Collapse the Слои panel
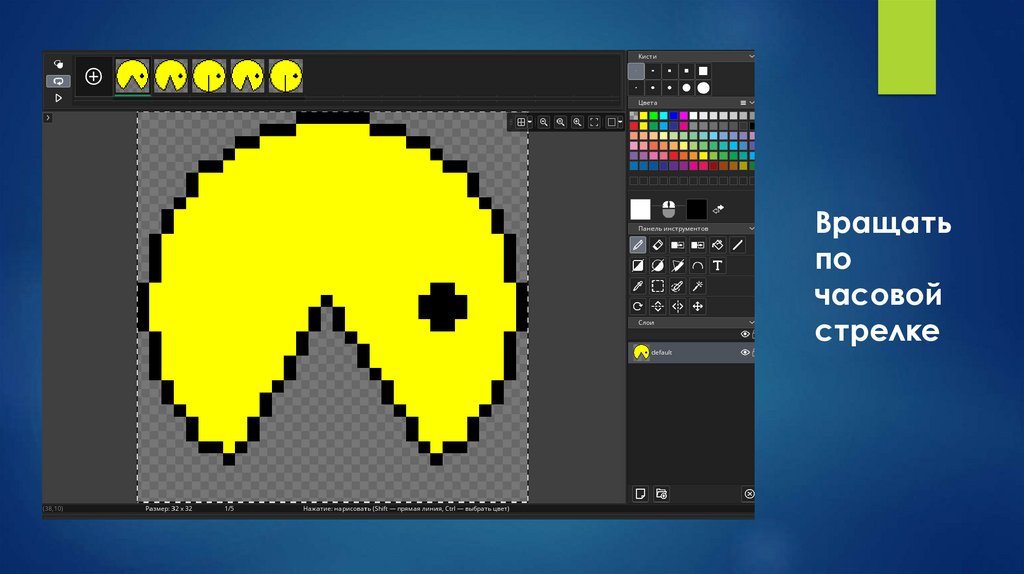Image resolution: width=1024 pixels, height=574 pixels. point(751,322)
